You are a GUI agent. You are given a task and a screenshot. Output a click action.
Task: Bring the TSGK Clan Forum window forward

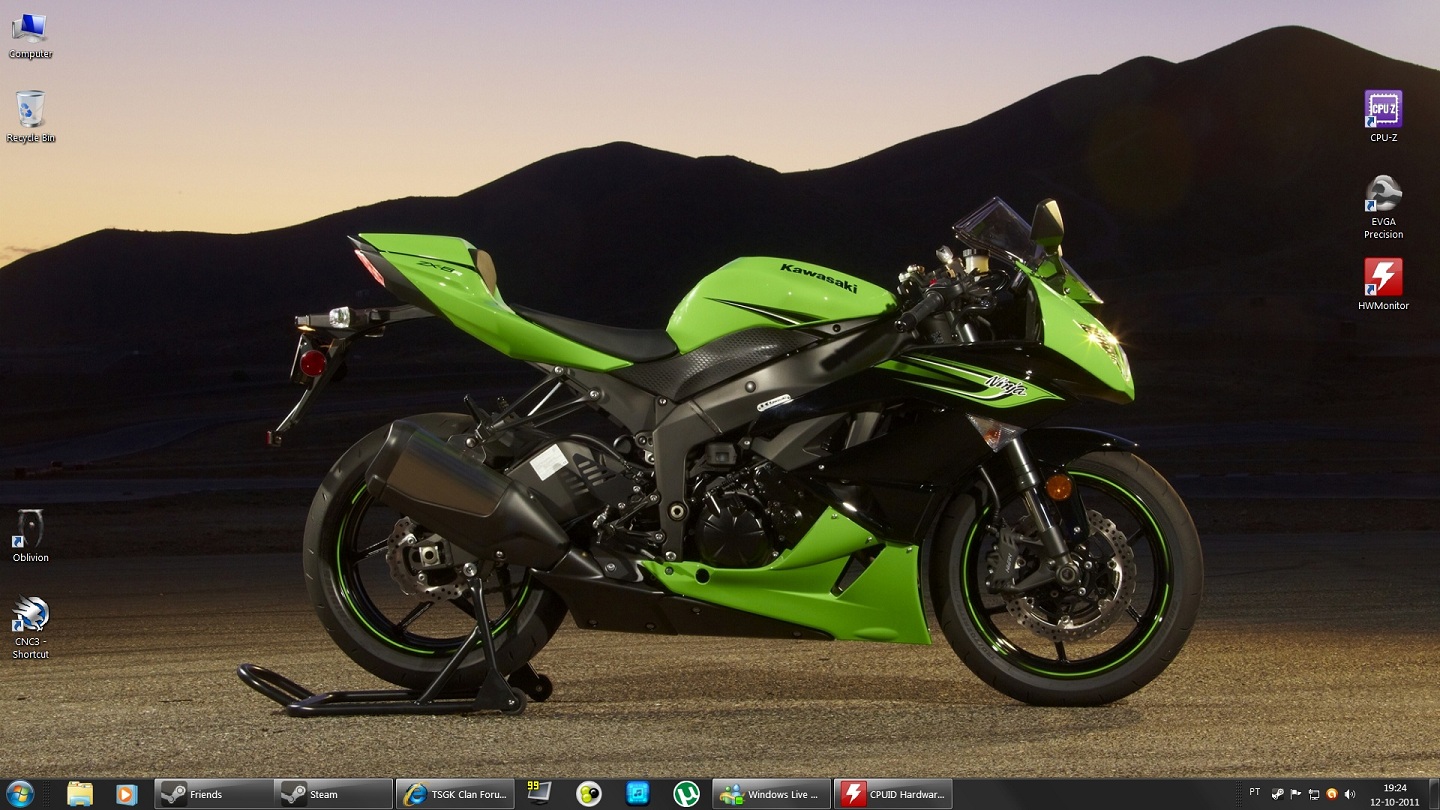coord(455,793)
